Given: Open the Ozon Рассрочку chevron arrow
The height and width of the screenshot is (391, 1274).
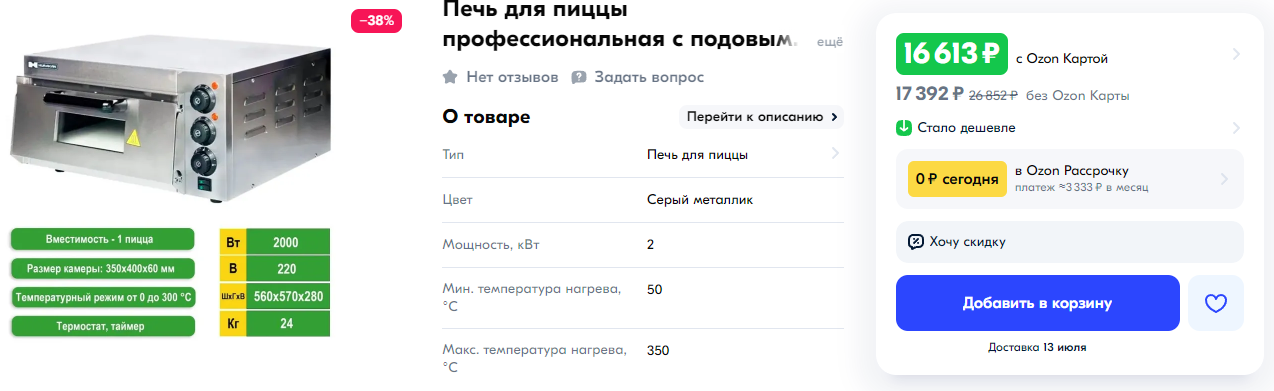Looking at the screenshot, I should [x=1225, y=179].
